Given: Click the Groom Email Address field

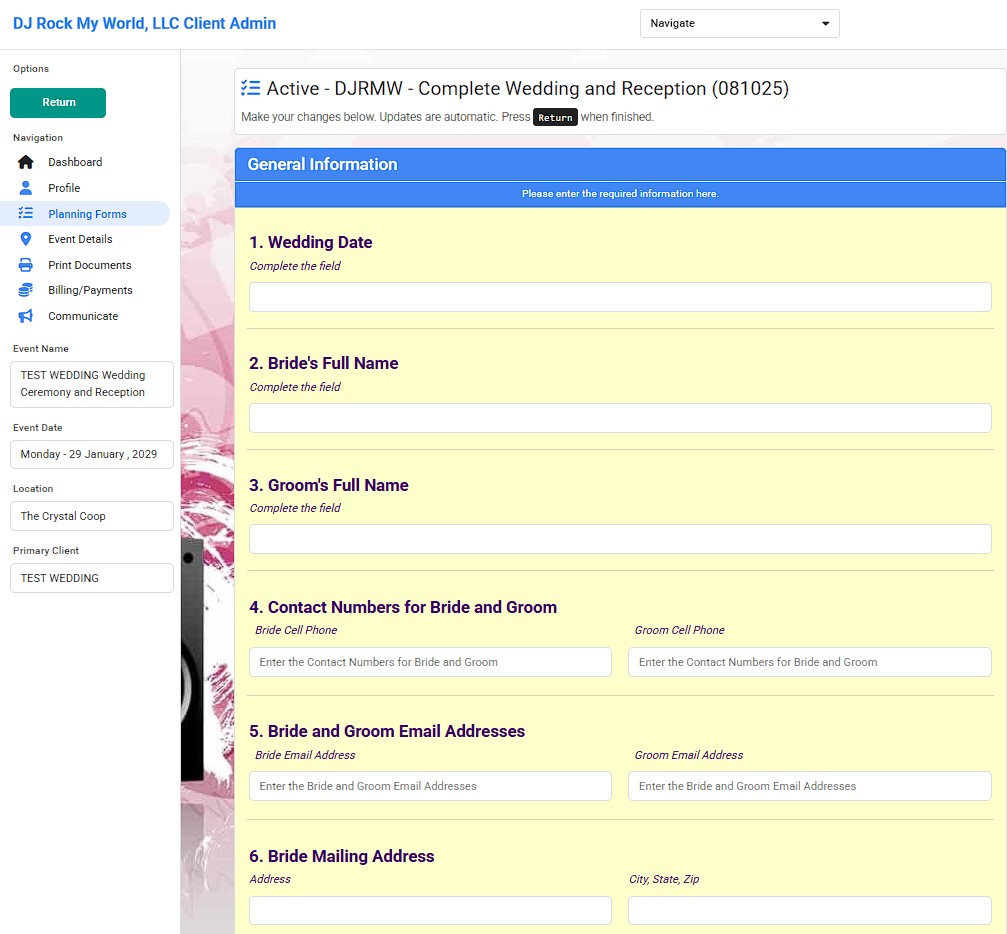Looking at the screenshot, I should coord(810,786).
